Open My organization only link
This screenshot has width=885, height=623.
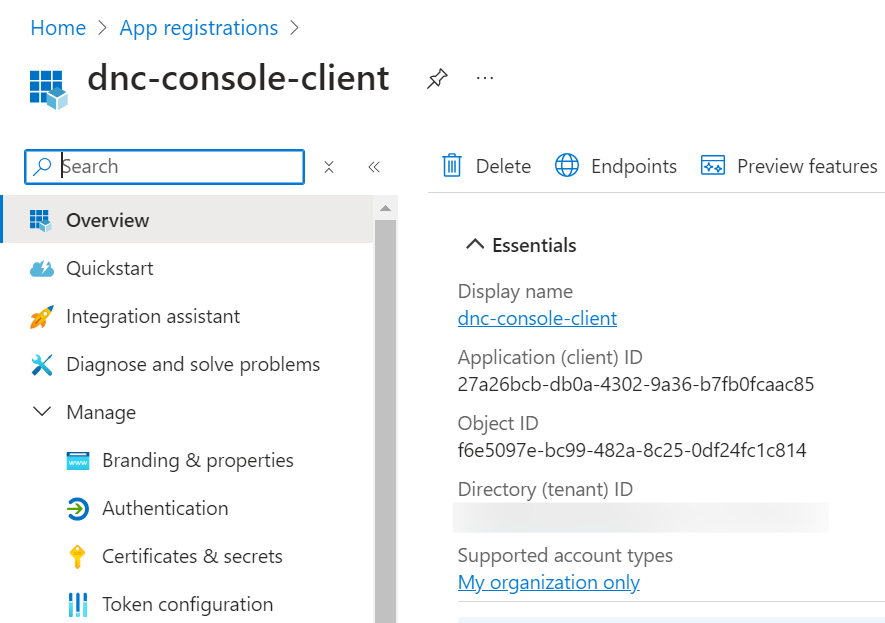[549, 582]
